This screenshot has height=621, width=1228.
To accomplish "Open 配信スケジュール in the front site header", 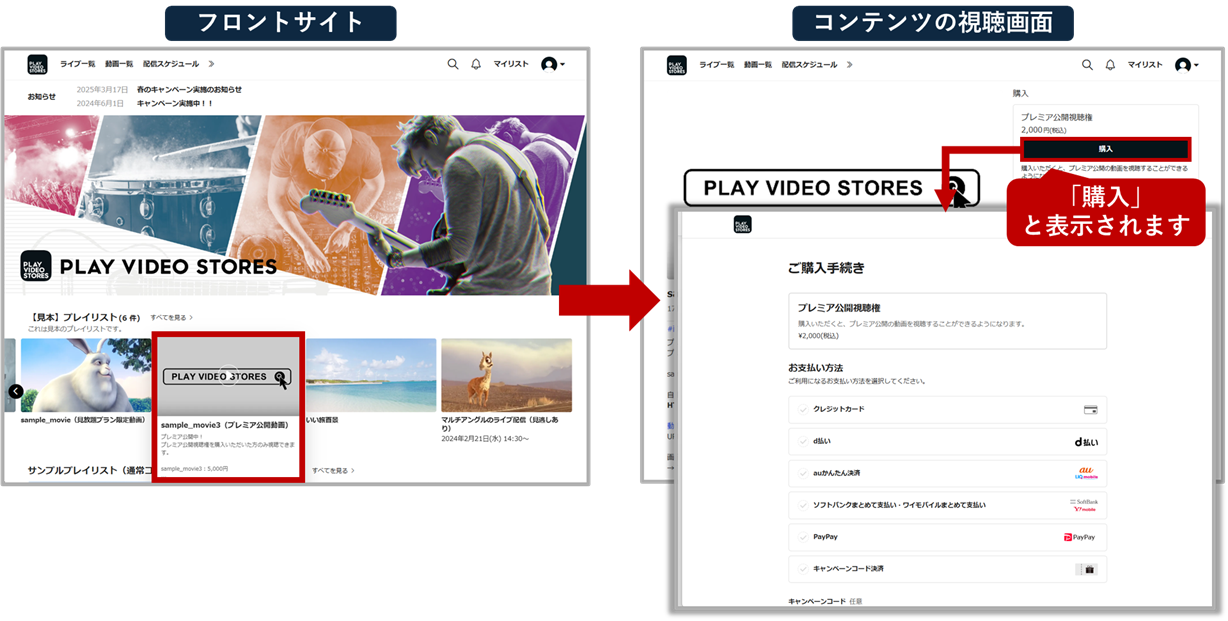I will (170, 64).
